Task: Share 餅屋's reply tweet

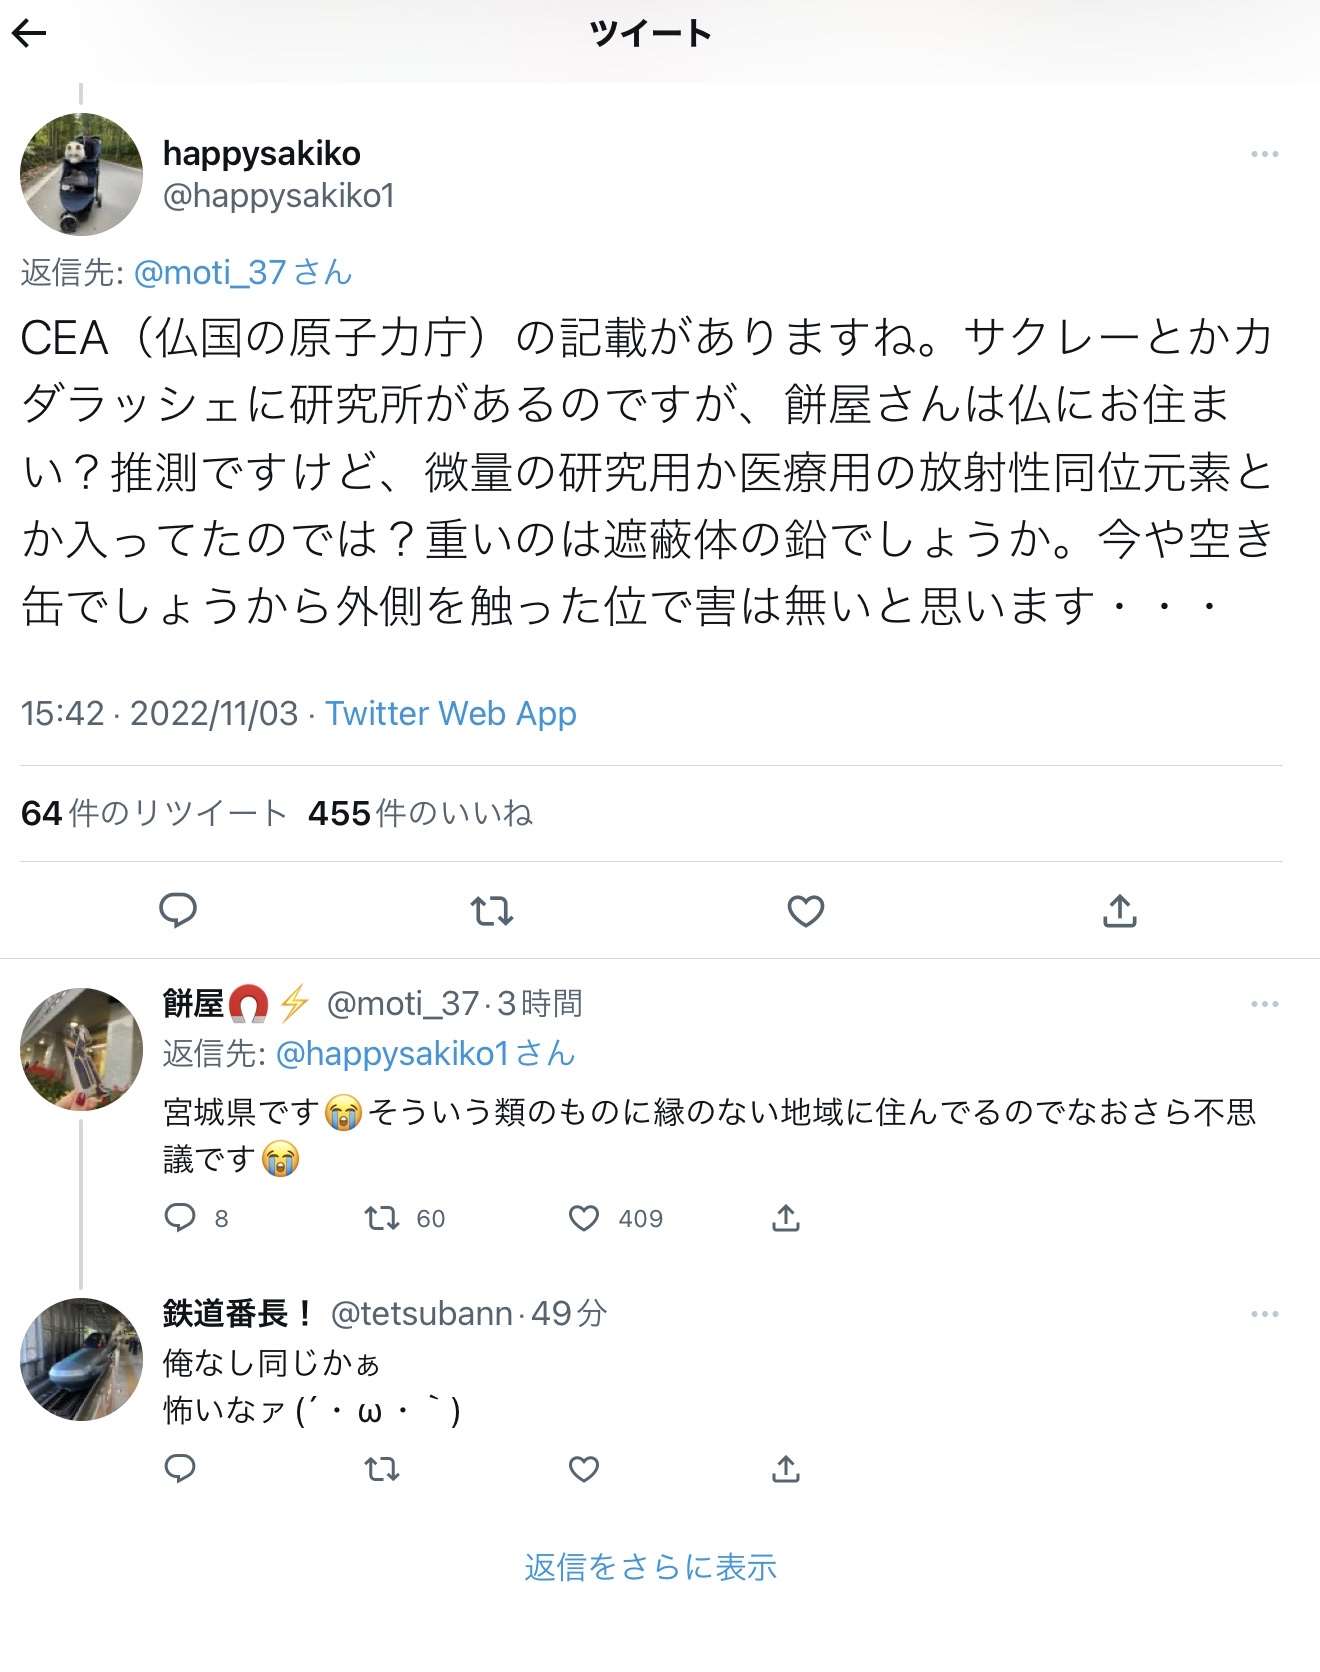Action: (786, 1218)
